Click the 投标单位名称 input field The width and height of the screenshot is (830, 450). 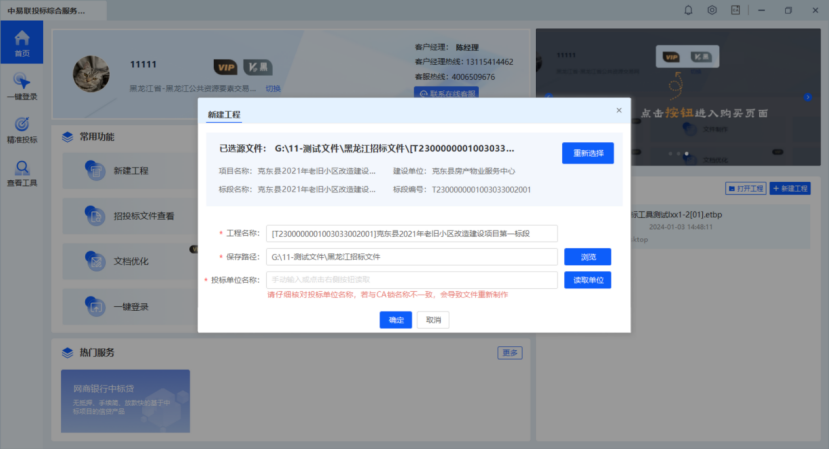pyautogui.click(x=411, y=280)
